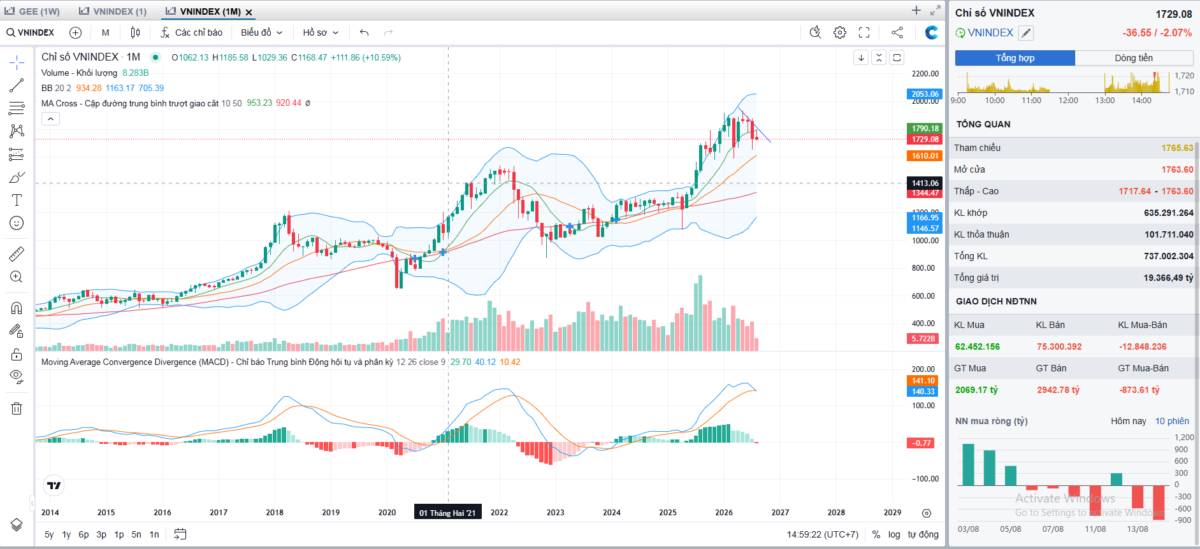Remove drawings using the trash icon
This screenshot has width=1200, height=549.
(x=16, y=408)
